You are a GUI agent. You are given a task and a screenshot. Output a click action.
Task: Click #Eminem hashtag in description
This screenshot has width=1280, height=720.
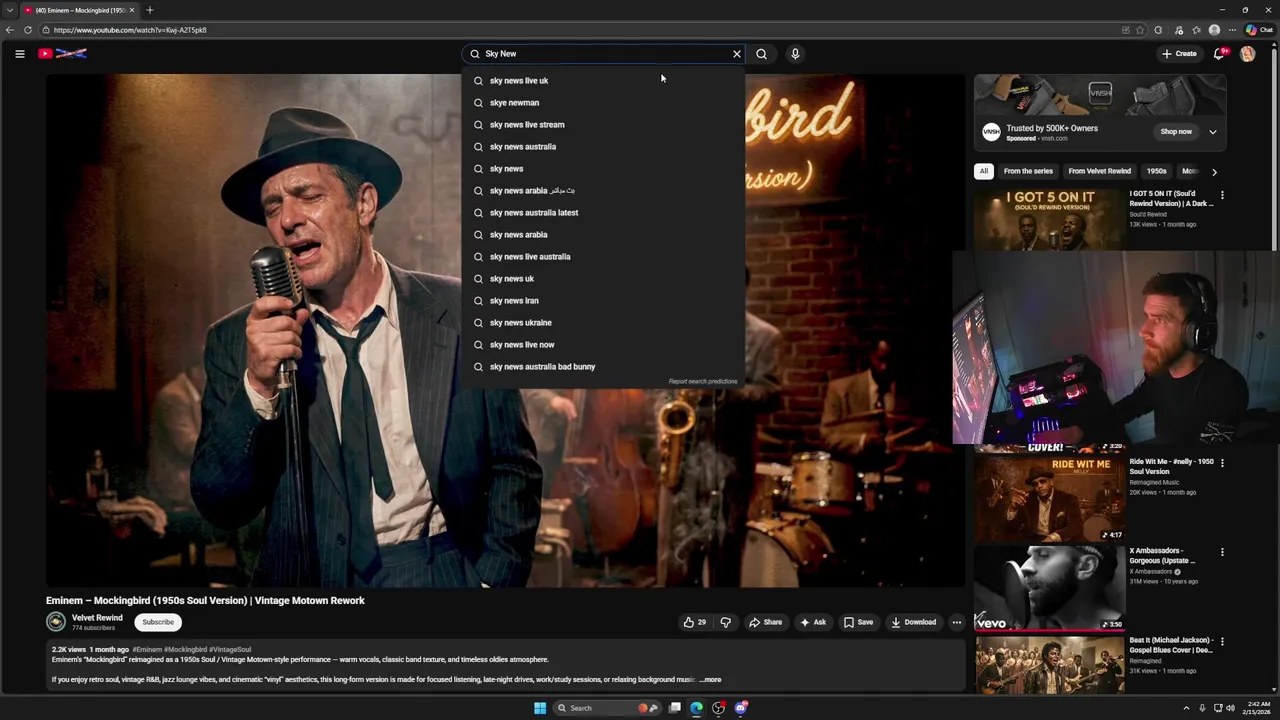(x=147, y=650)
